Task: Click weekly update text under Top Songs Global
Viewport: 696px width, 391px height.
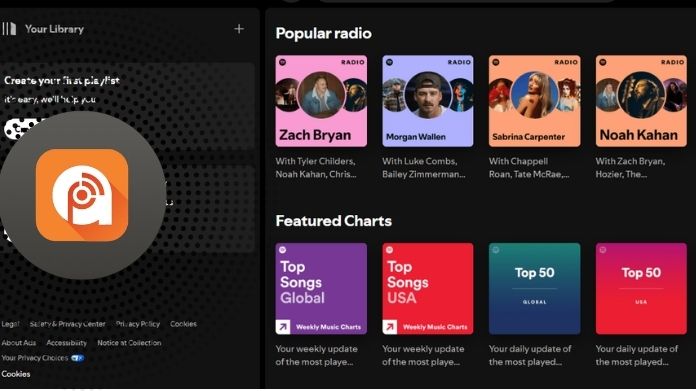Action: point(316,355)
